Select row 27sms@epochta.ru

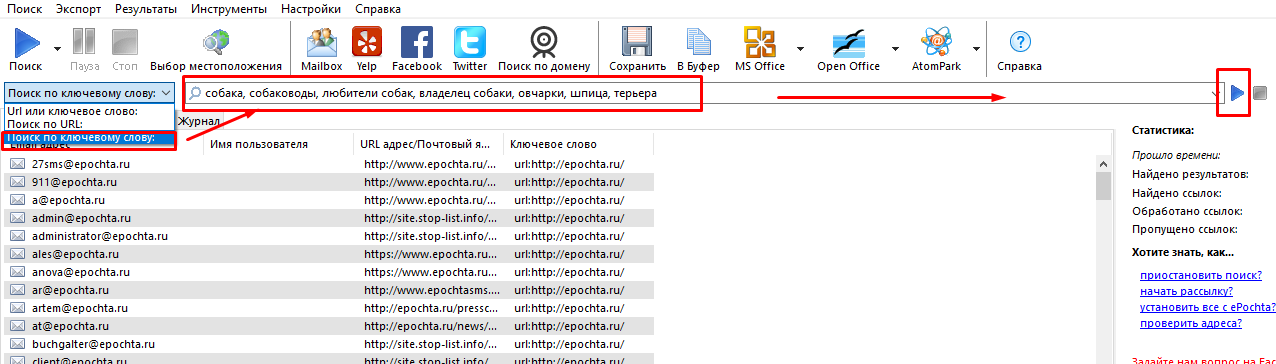[330, 163]
